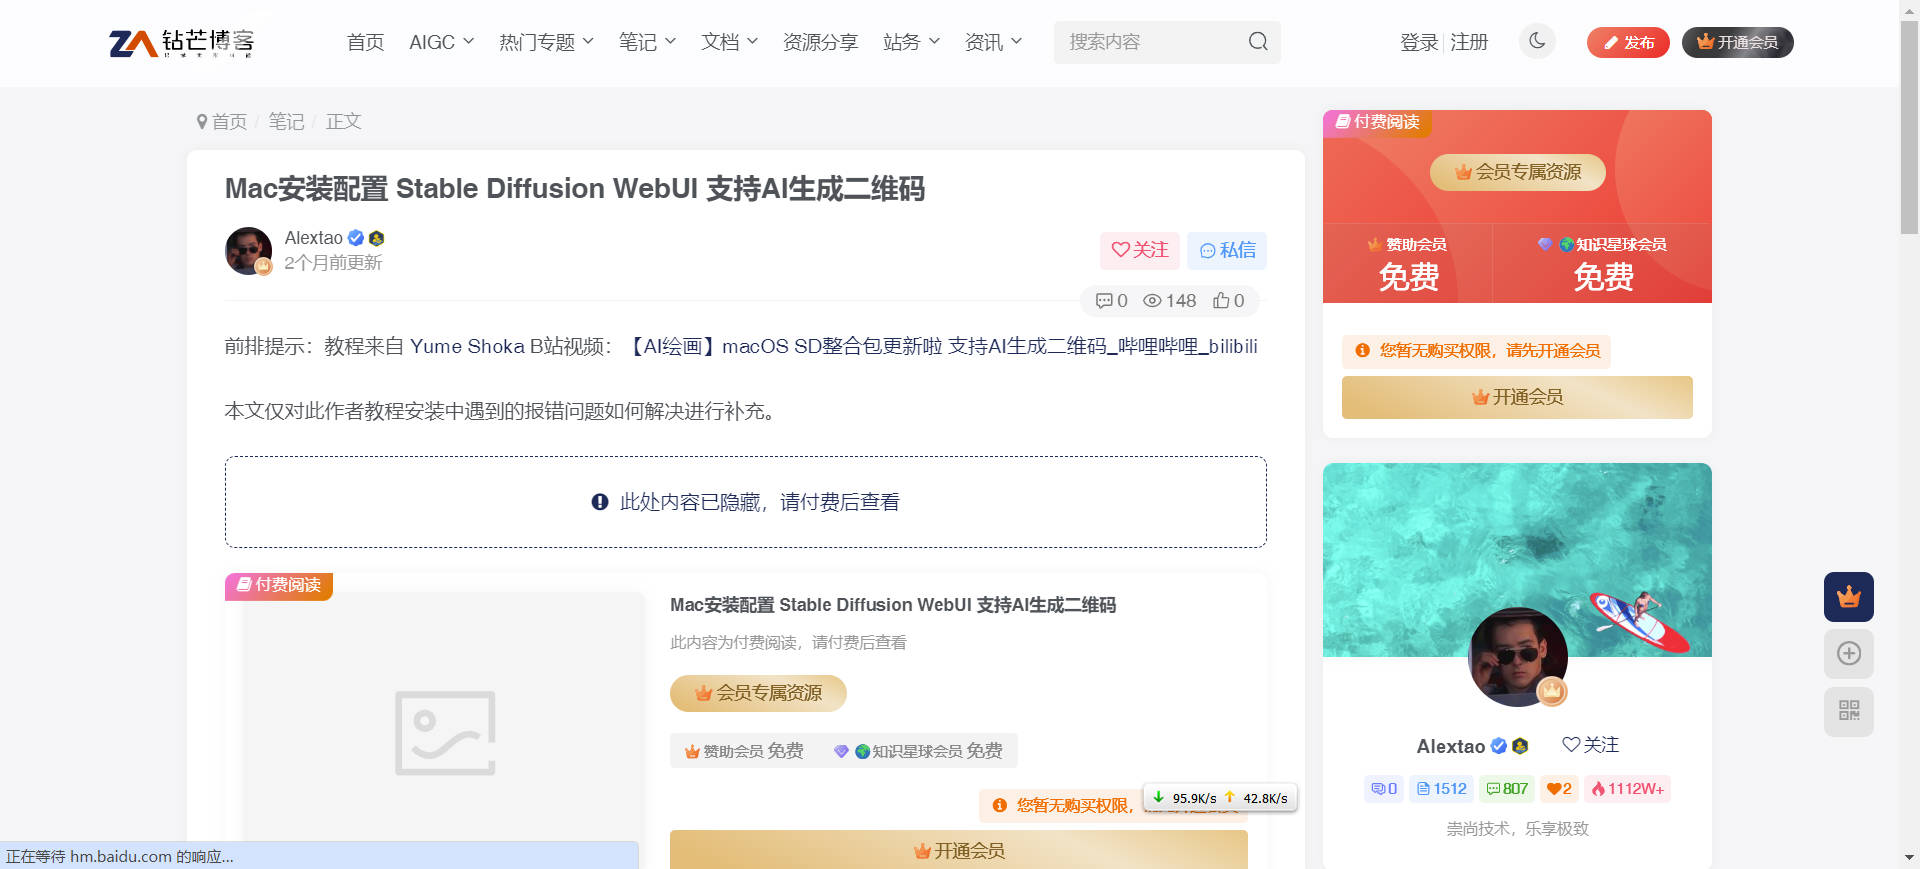The image size is (1920, 869).
Task: Click the network speed overlay widget
Action: click(1220, 798)
